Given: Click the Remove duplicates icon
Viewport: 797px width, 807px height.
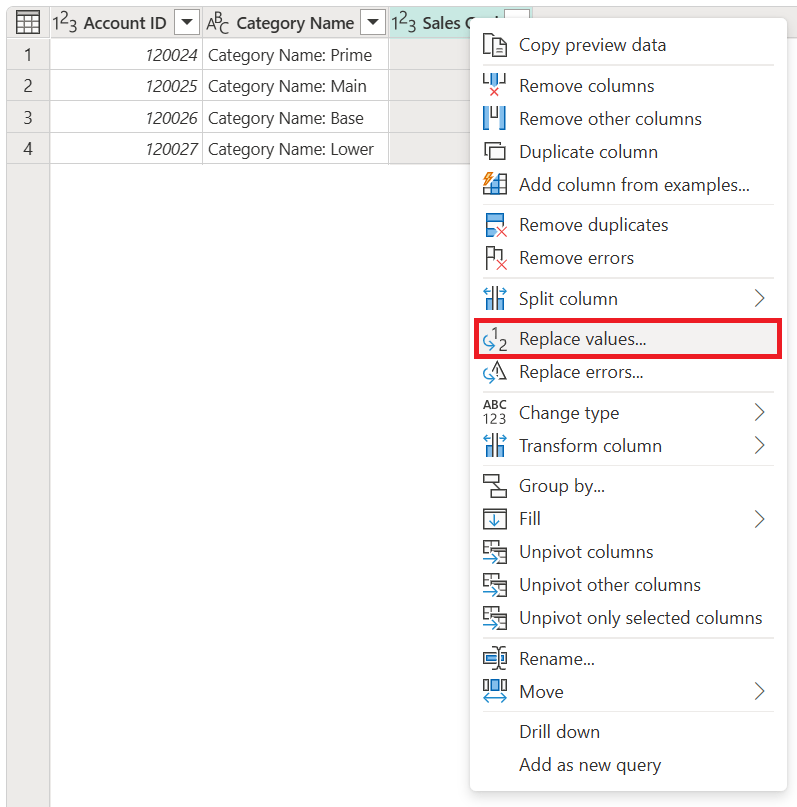Looking at the screenshot, I should (x=495, y=224).
